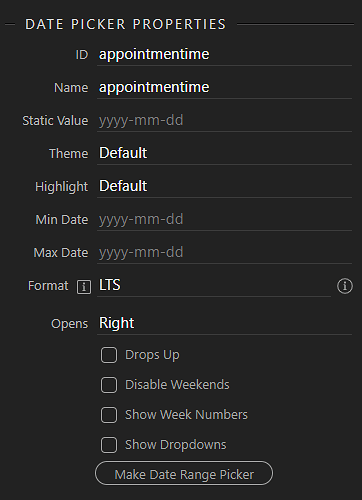
Task: Click the Max Date input field
Action: click(224, 252)
